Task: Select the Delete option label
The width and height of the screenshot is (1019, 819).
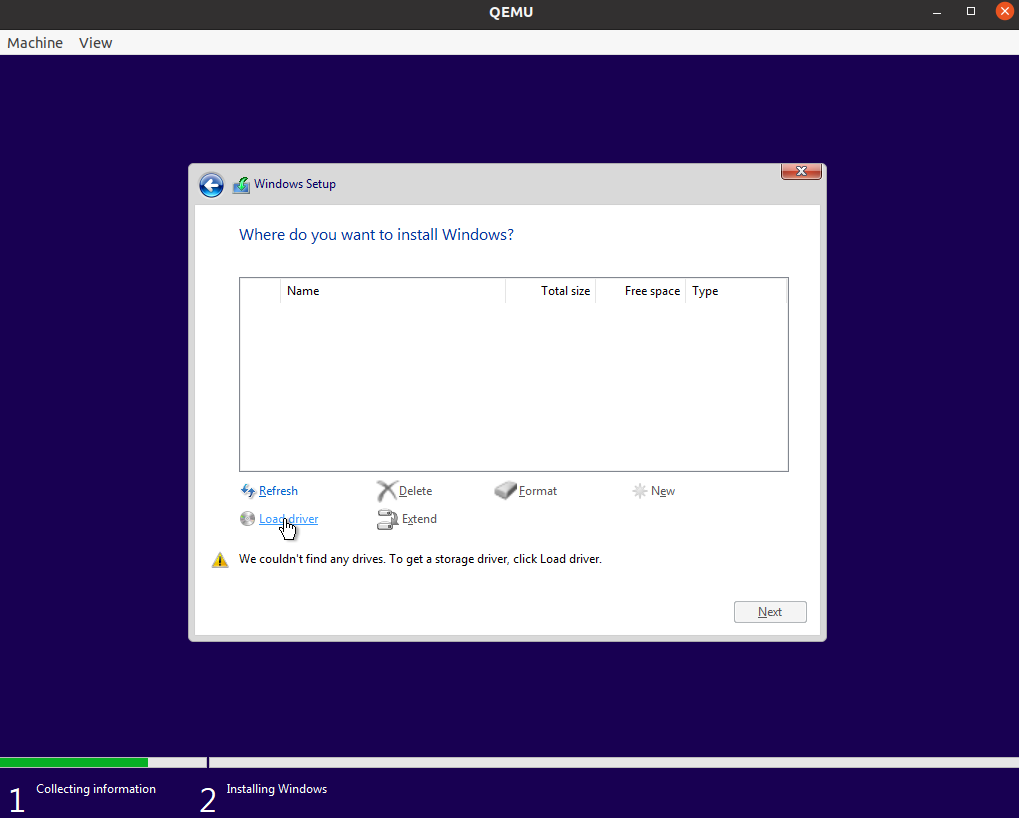Action: coord(415,491)
